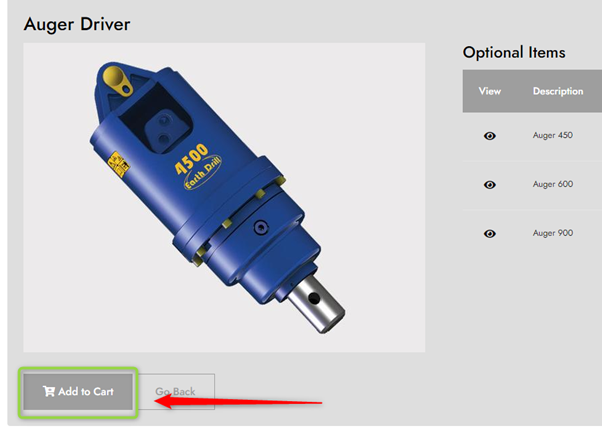602x428 pixels.
Task: Click the steel output shaft in the image
Action: click(x=316, y=304)
